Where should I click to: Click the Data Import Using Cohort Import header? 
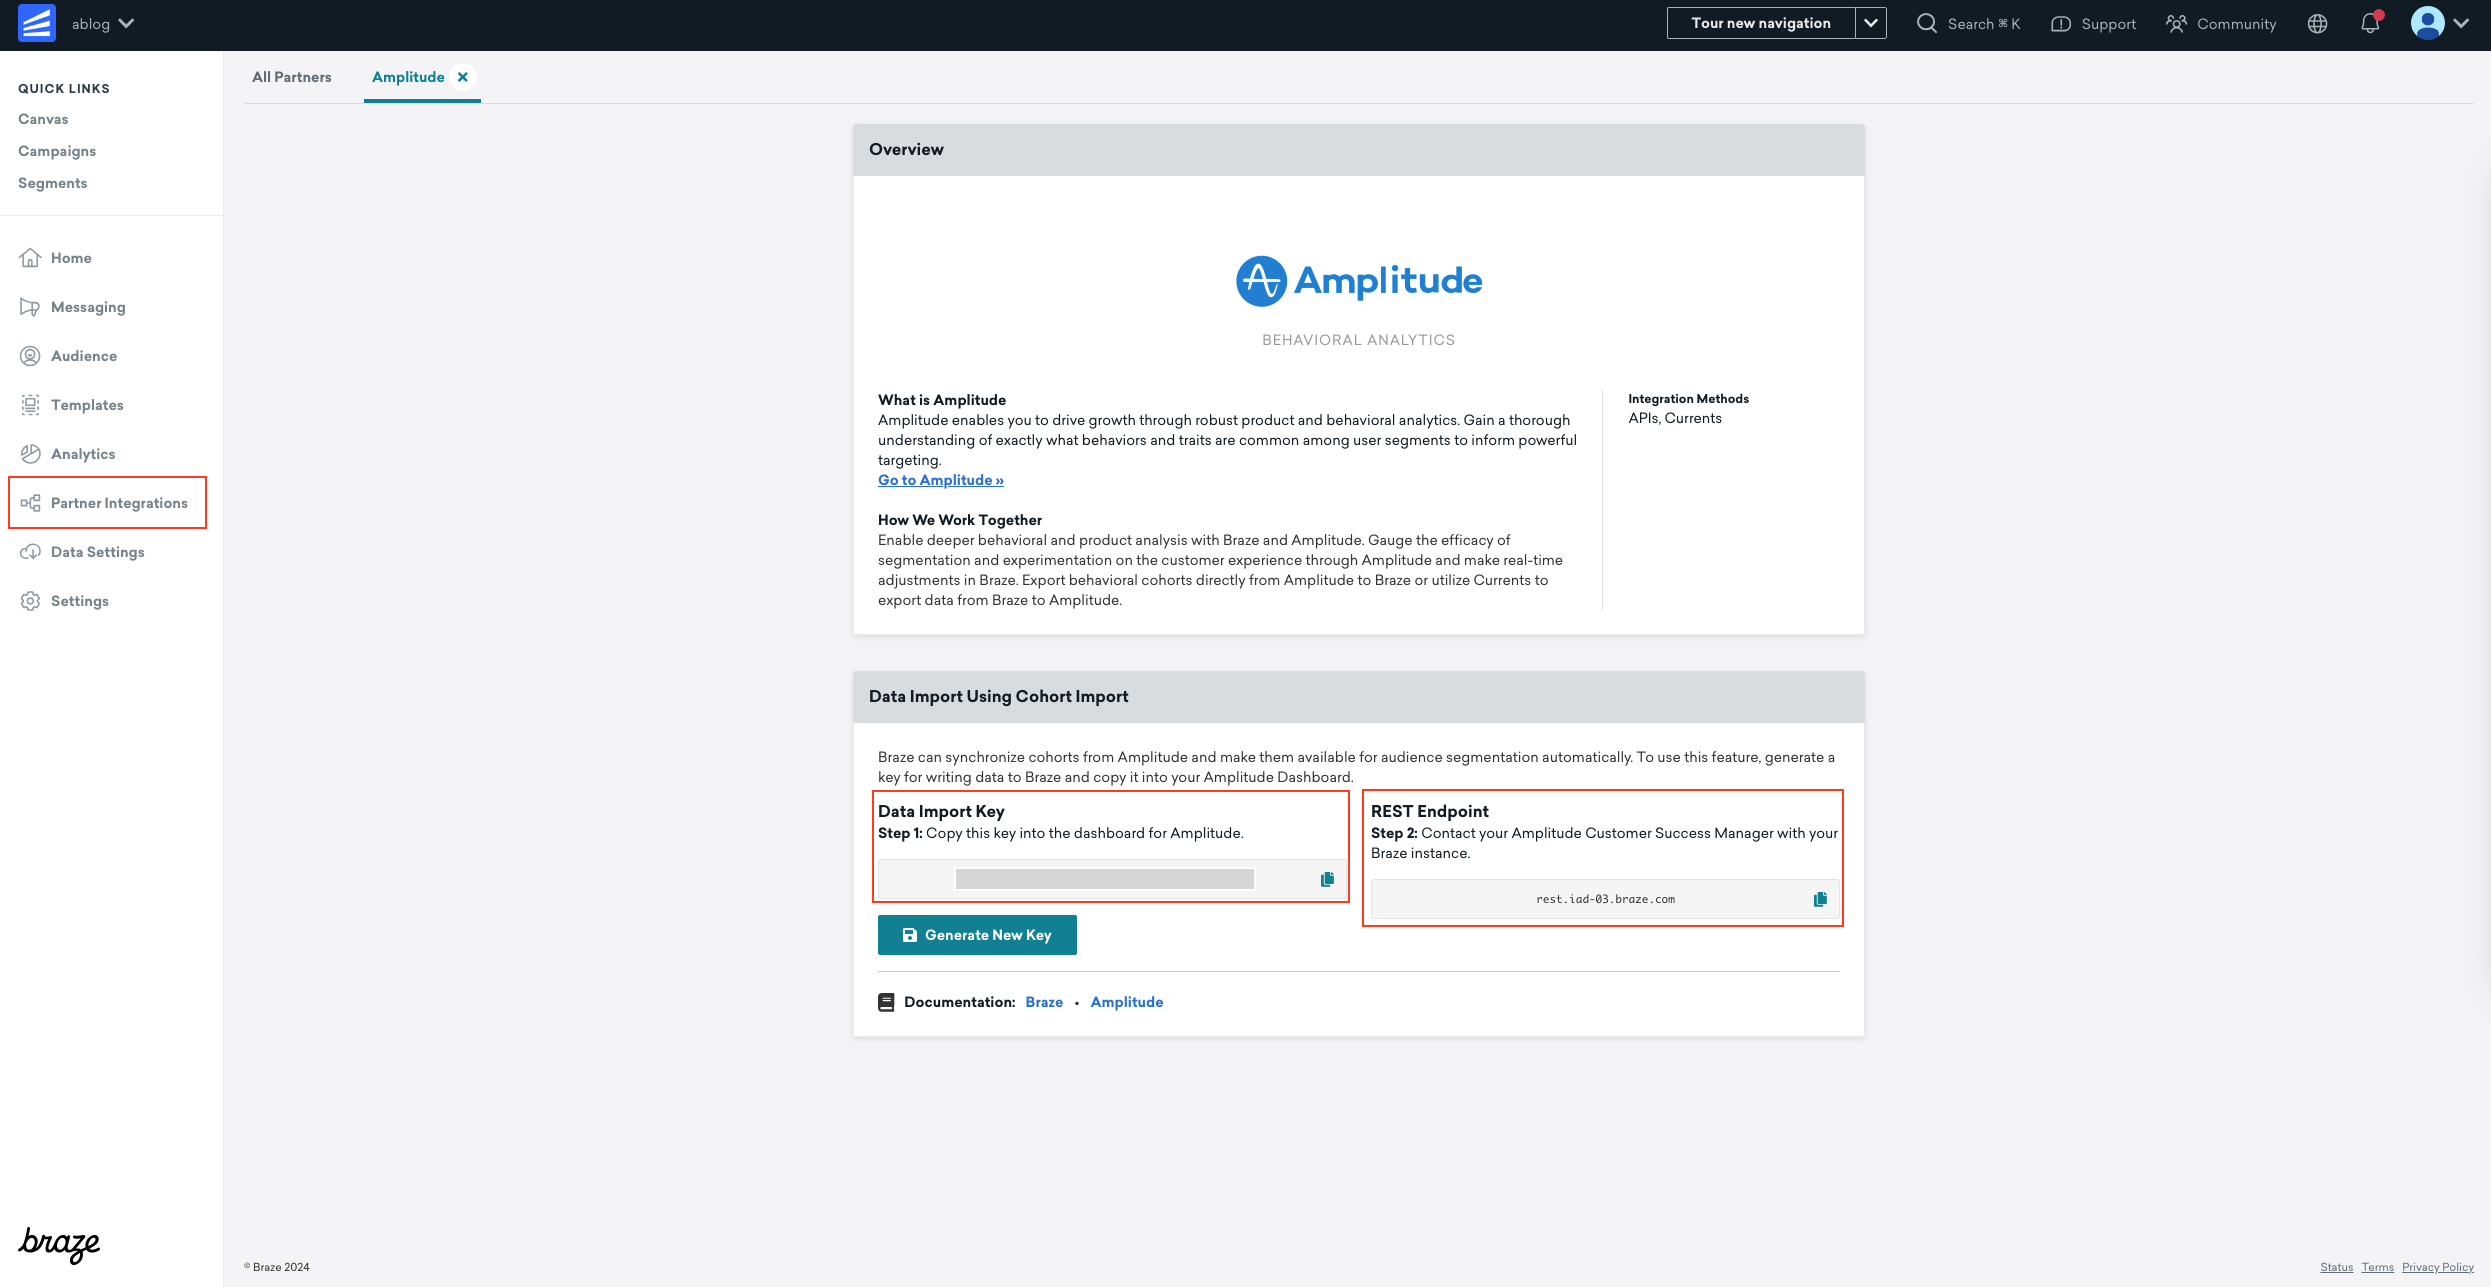pos(1358,697)
